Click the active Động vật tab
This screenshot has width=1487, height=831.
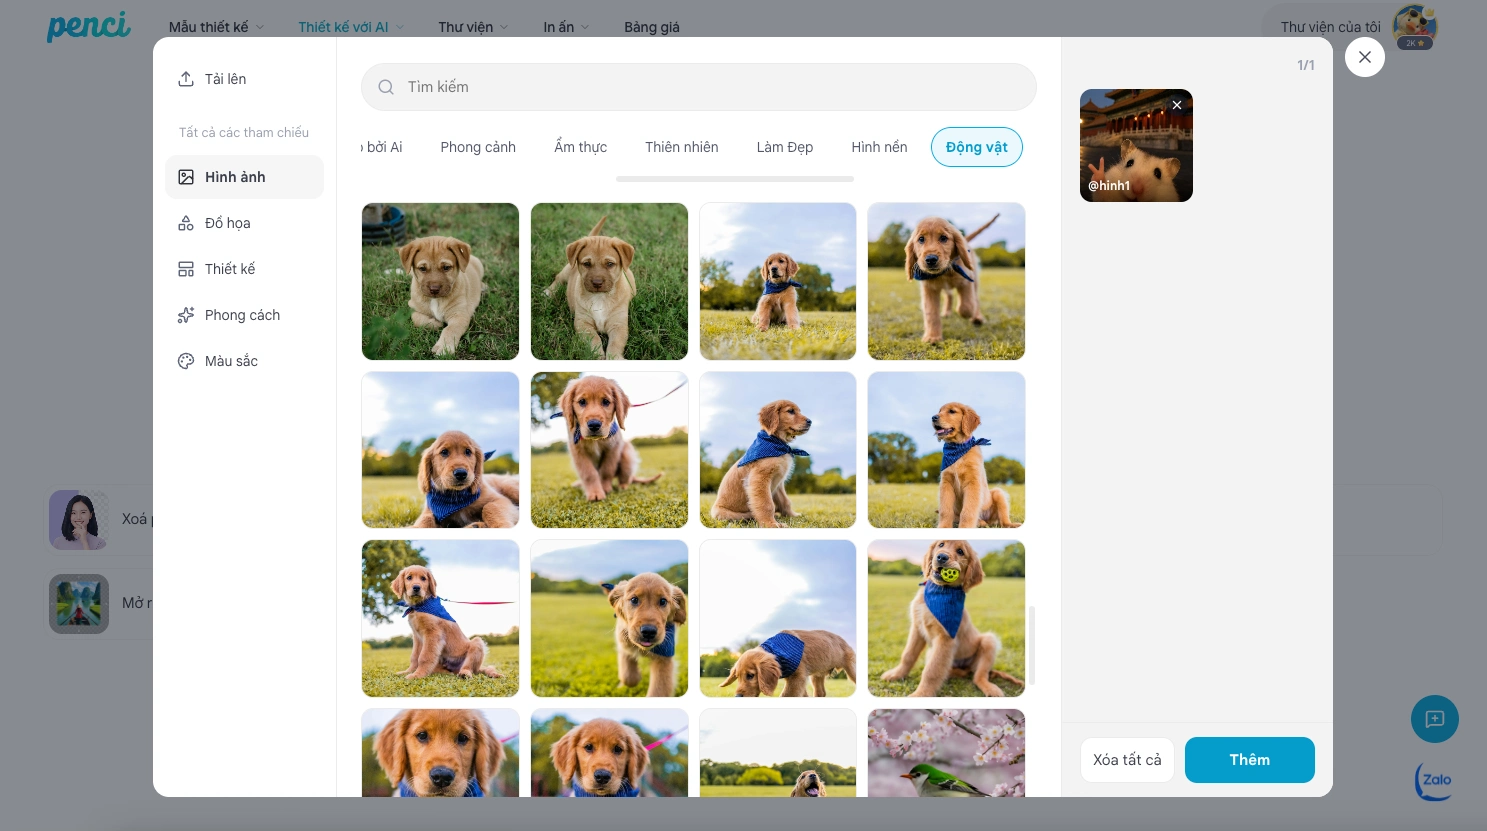pyautogui.click(x=977, y=147)
